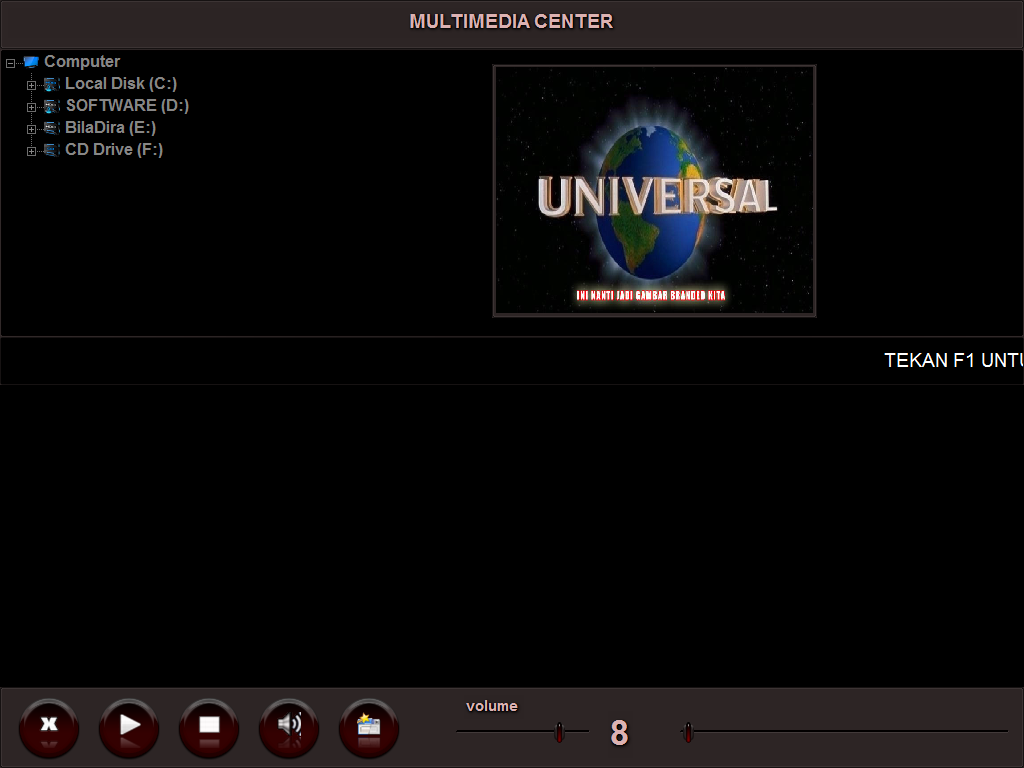Image resolution: width=1024 pixels, height=768 pixels.
Task: Click the BilaDira (E:) drive icon
Action: point(52,128)
